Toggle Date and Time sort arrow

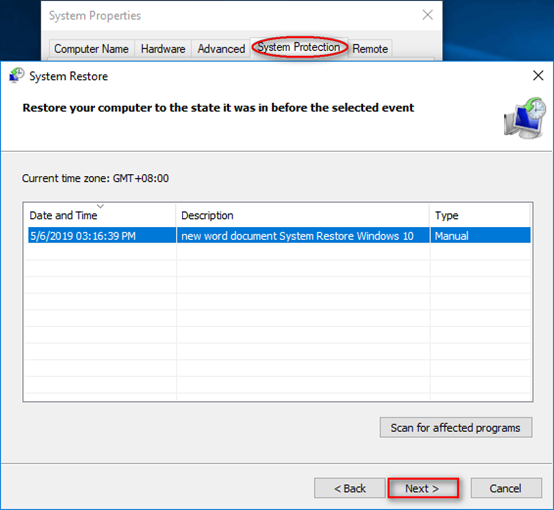[100, 206]
